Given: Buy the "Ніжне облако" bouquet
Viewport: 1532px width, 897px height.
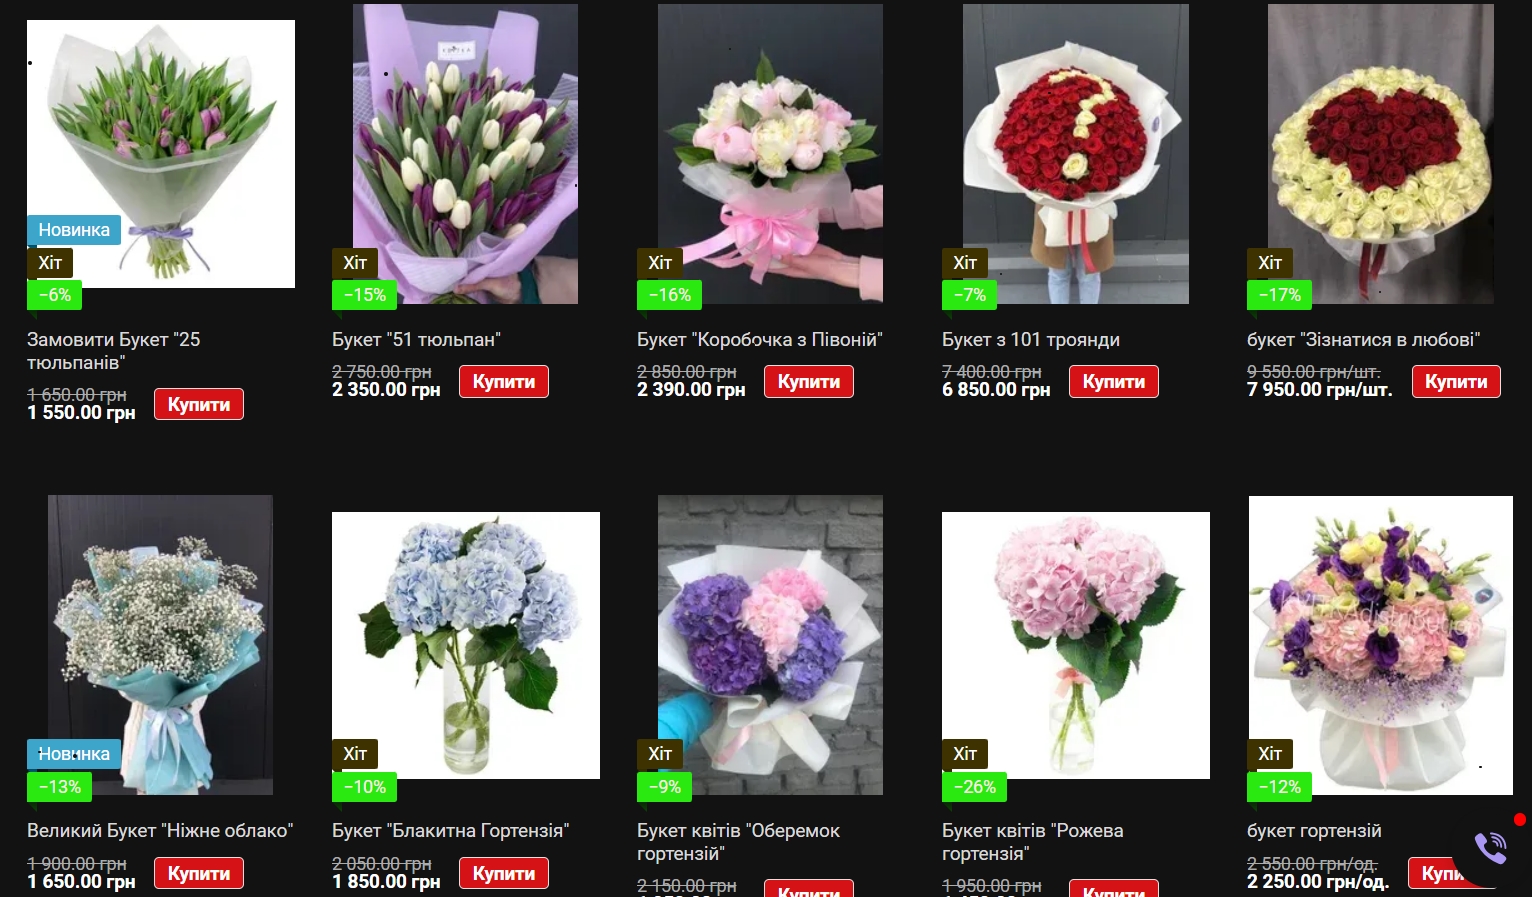Looking at the screenshot, I should (199, 873).
